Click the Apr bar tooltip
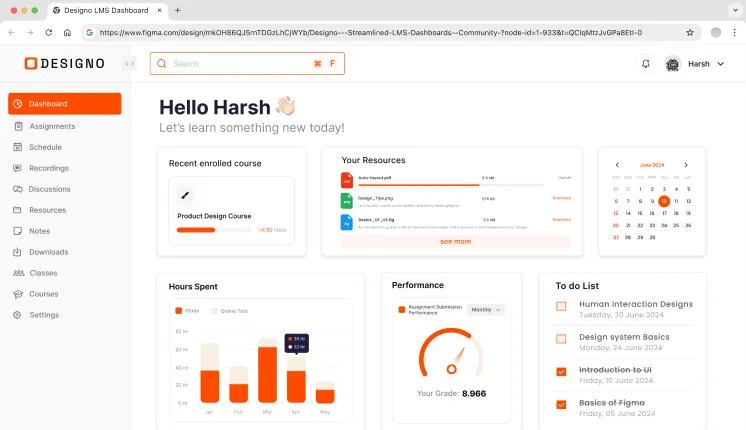 coord(296,343)
